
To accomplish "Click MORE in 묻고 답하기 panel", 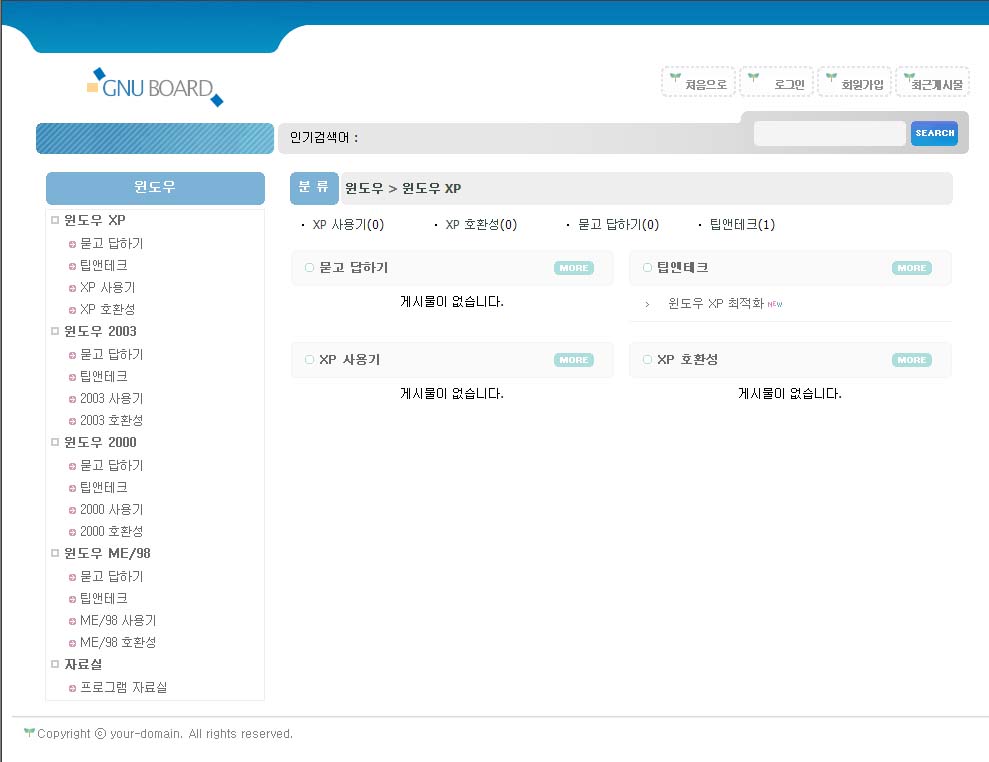I will (x=573, y=268).
